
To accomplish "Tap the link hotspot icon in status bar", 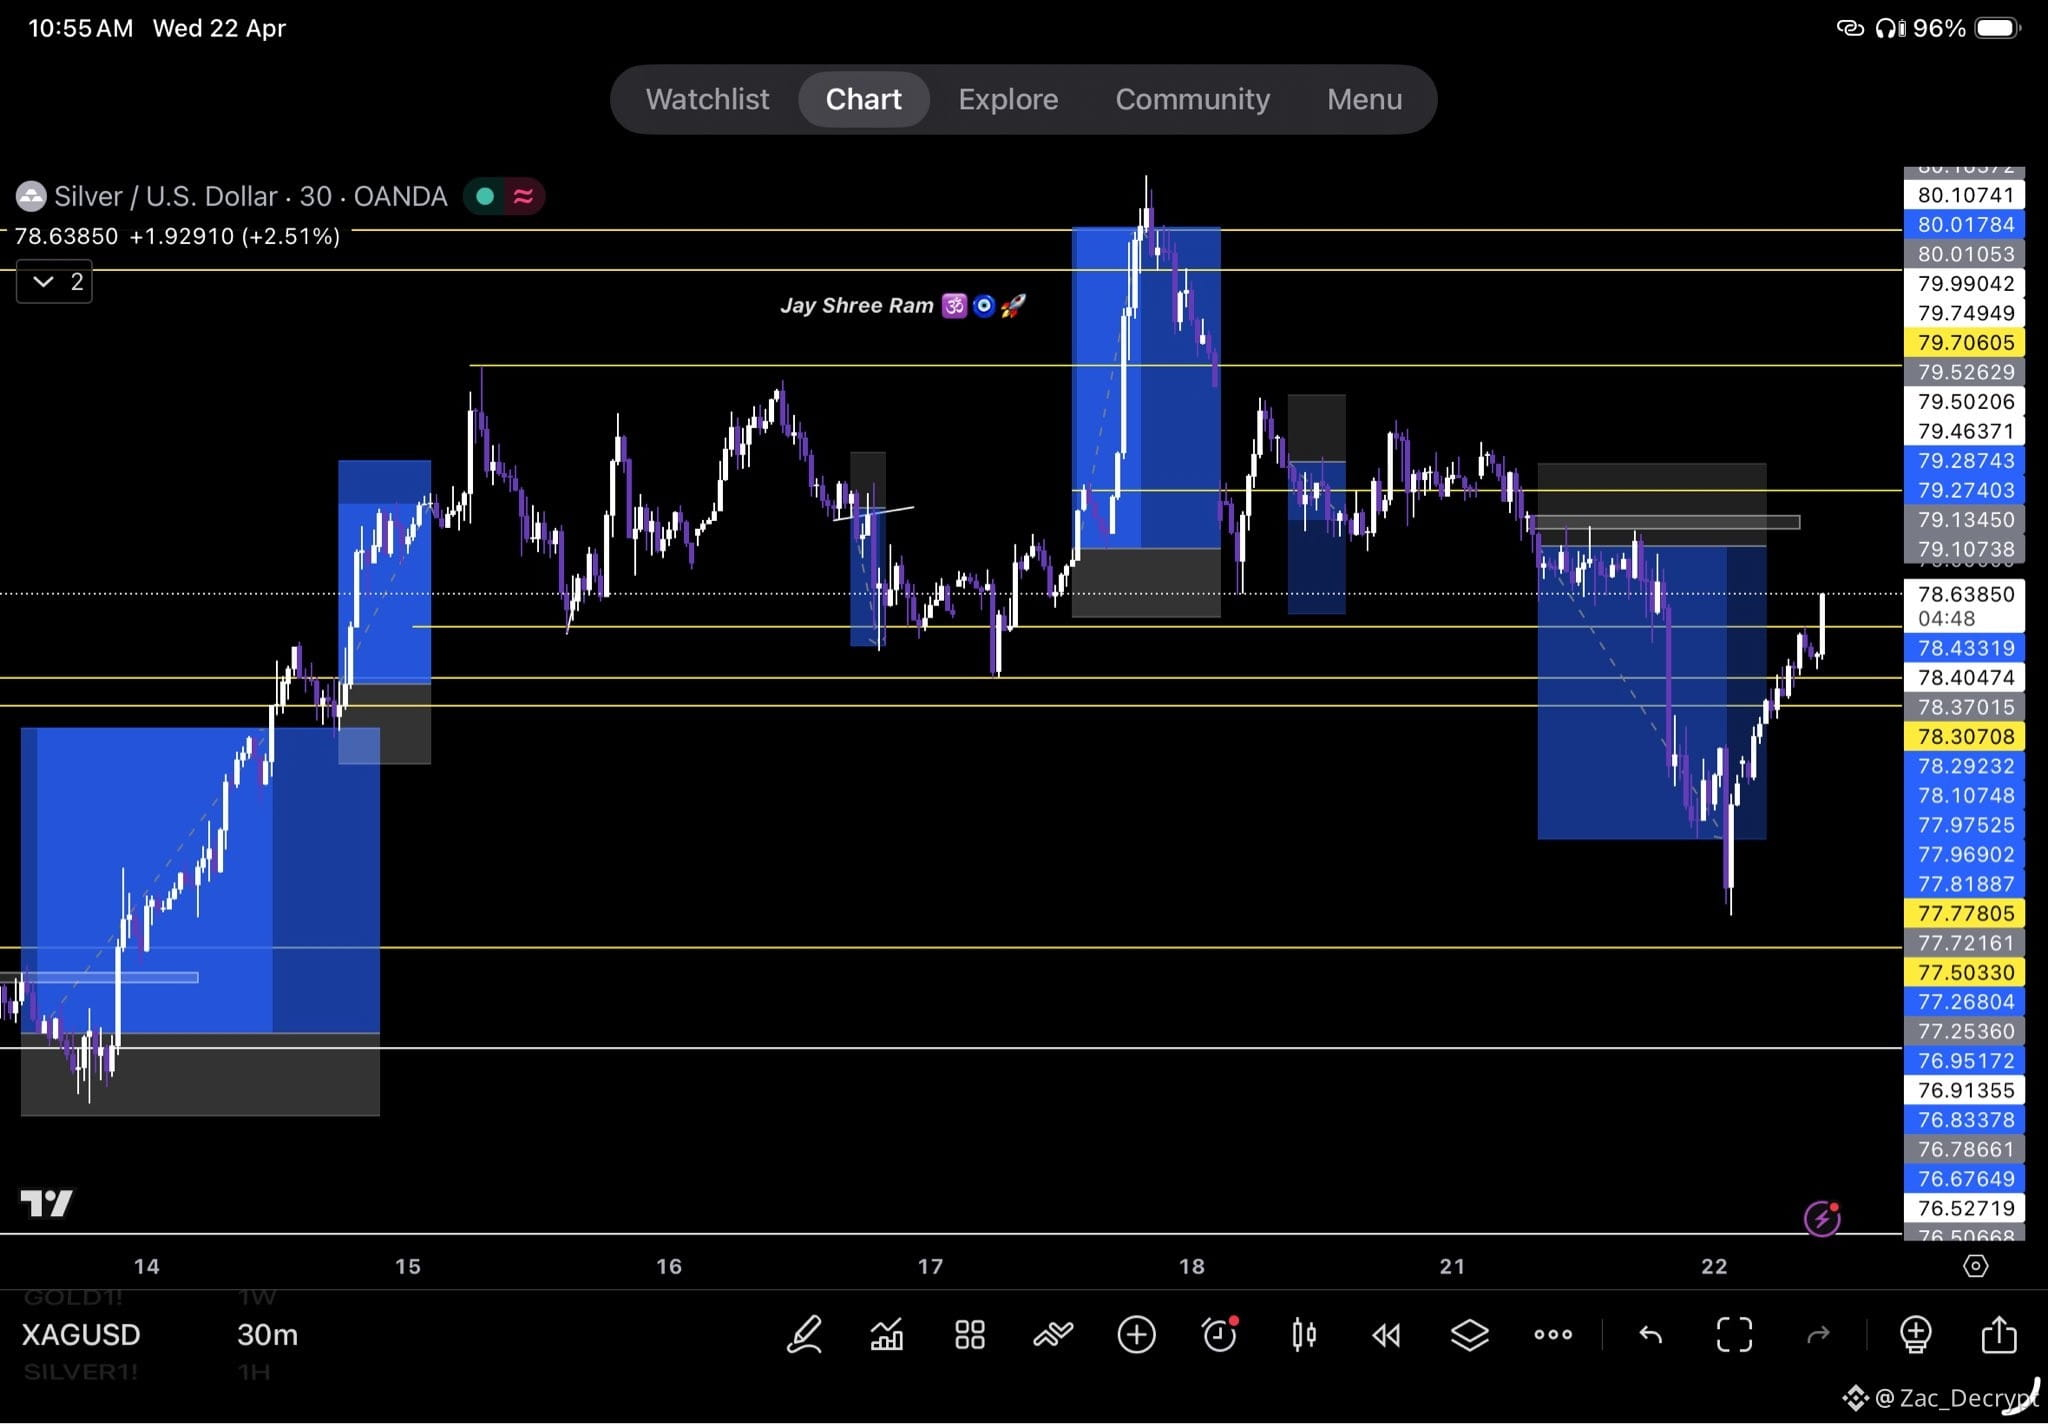I will [x=1850, y=28].
